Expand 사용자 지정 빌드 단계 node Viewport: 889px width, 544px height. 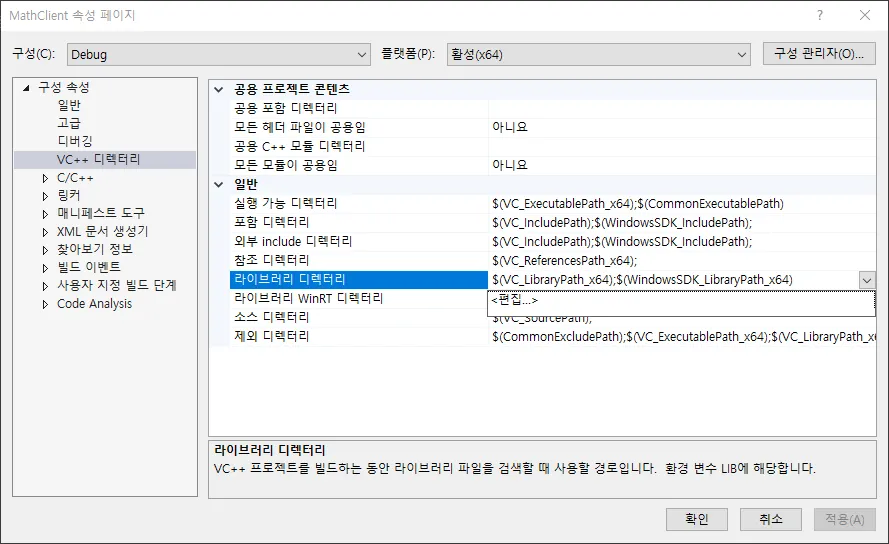click(45, 286)
